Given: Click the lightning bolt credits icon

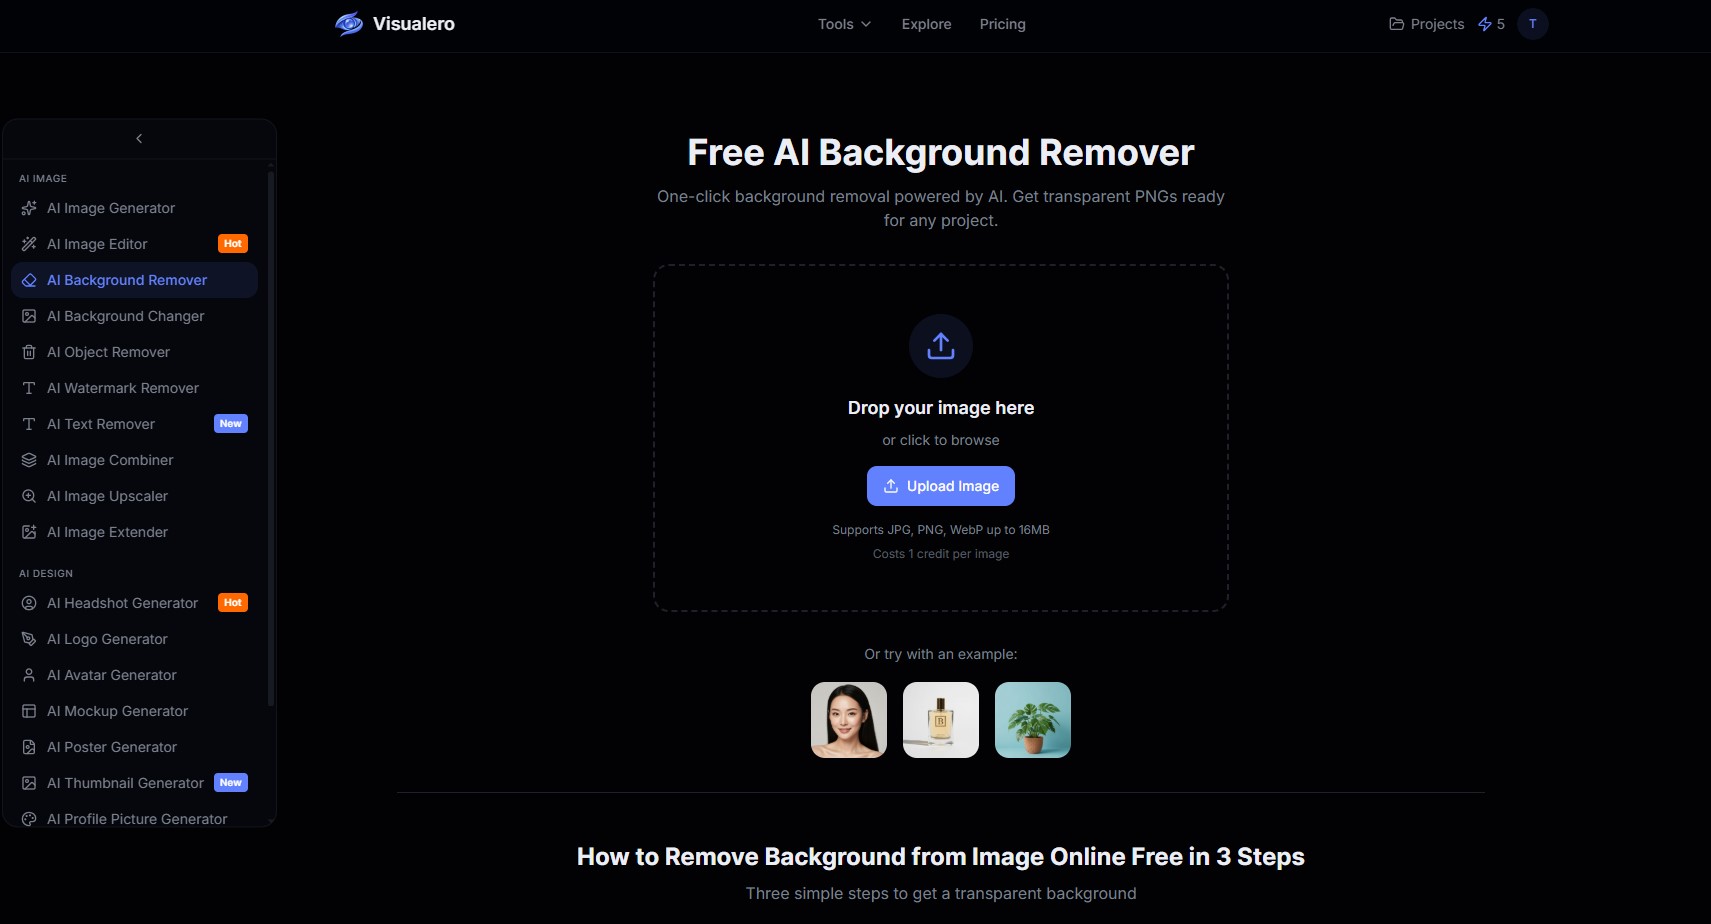Looking at the screenshot, I should point(1484,24).
